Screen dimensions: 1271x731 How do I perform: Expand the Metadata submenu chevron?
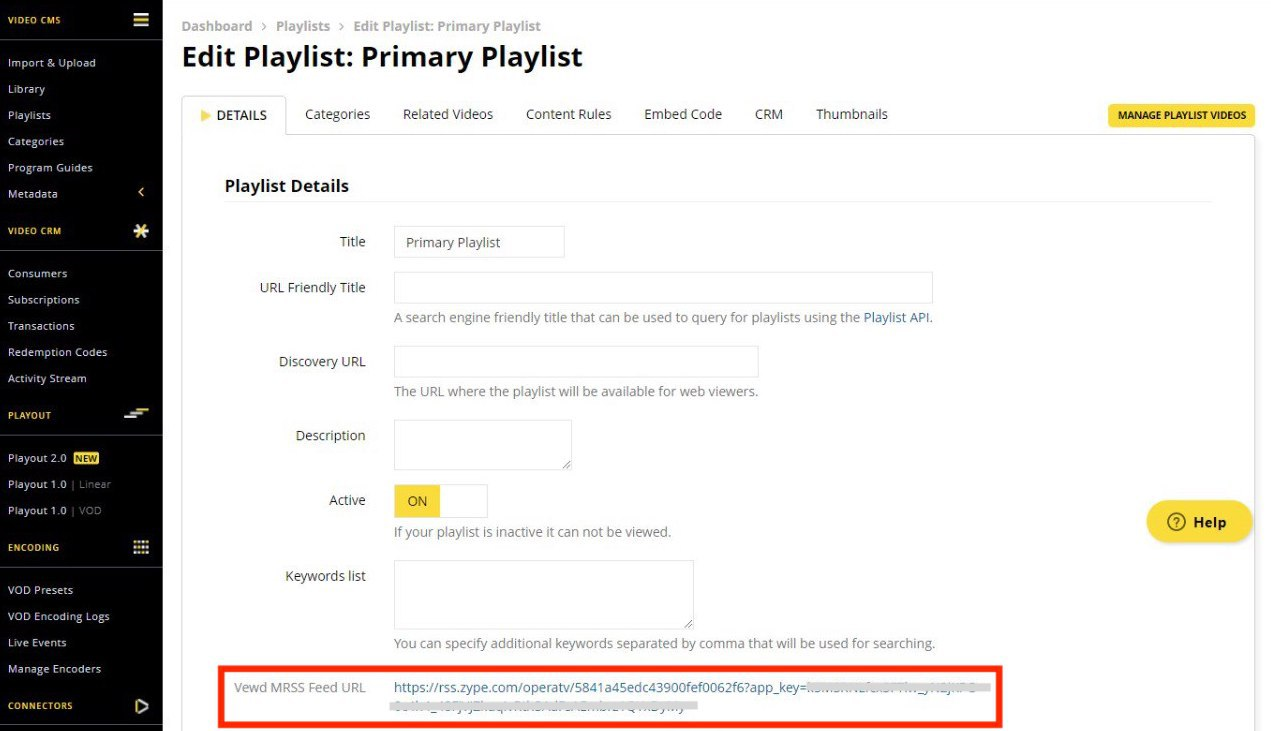(141, 193)
